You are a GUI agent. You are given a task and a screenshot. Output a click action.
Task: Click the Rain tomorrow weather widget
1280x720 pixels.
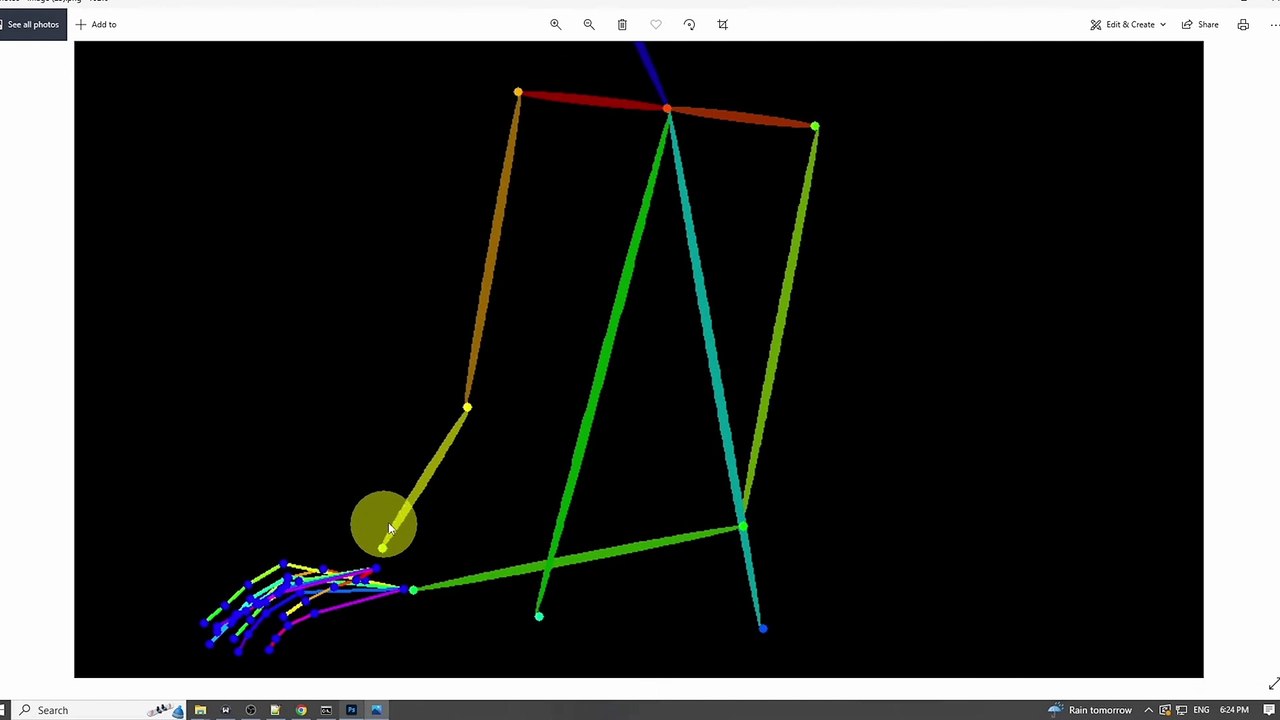[1090, 710]
